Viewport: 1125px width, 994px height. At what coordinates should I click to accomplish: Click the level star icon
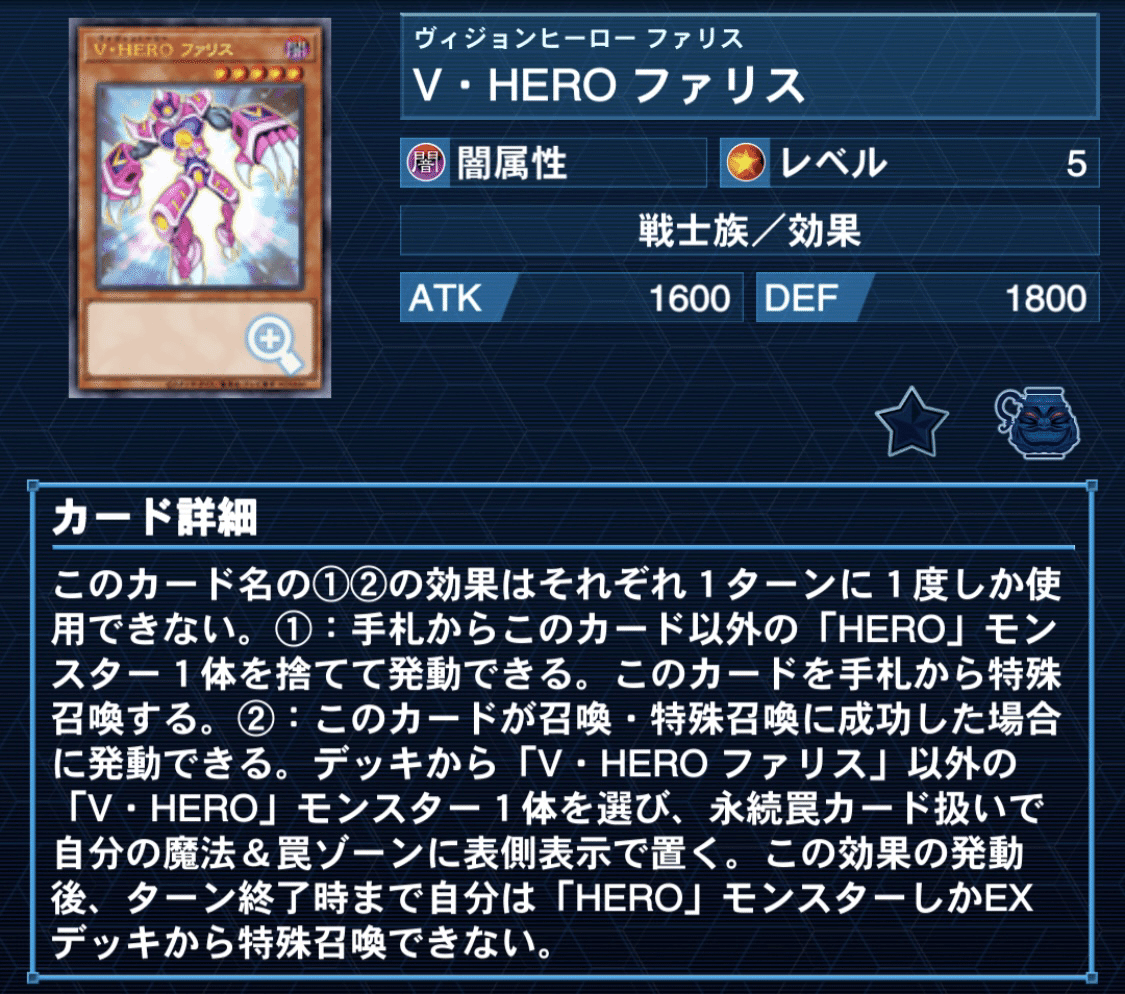745,163
